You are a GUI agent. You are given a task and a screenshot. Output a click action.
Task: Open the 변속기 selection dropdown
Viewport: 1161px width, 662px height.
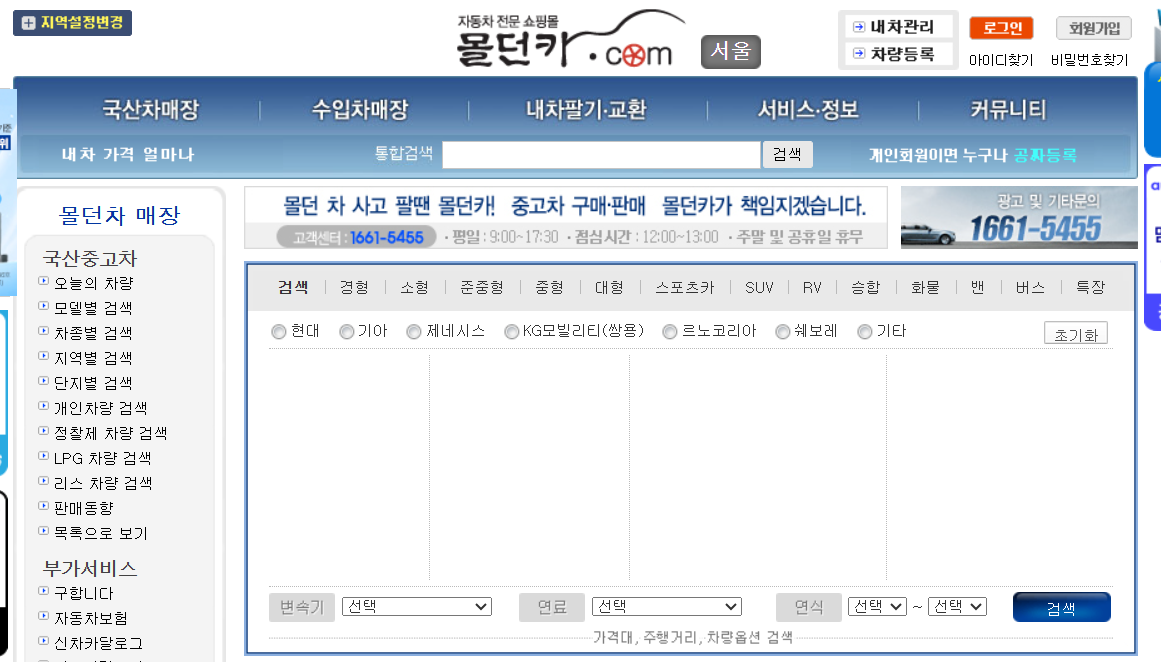(x=417, y=607)
